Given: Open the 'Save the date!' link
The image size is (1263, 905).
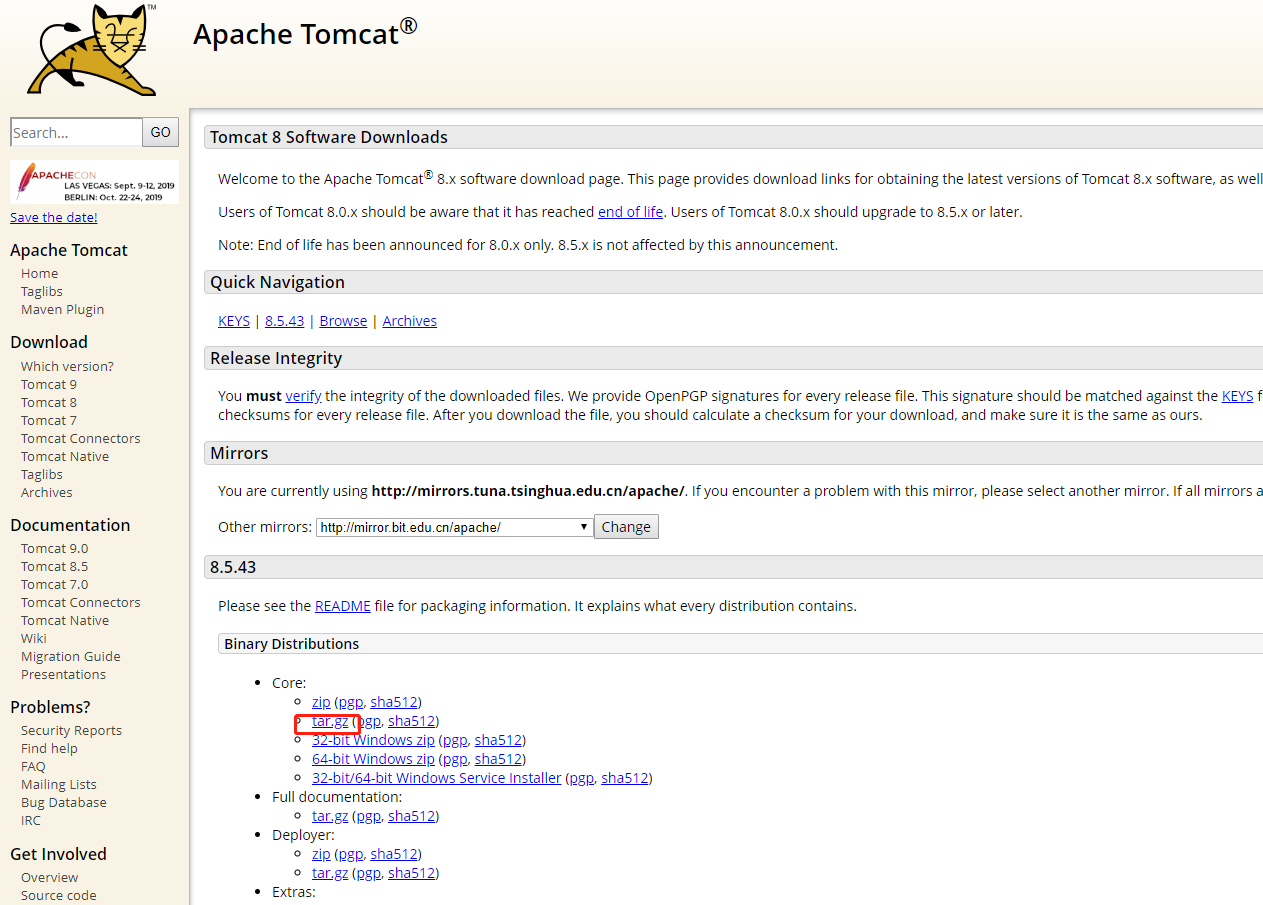Looking at the screenshot, I should coord(54,217).
